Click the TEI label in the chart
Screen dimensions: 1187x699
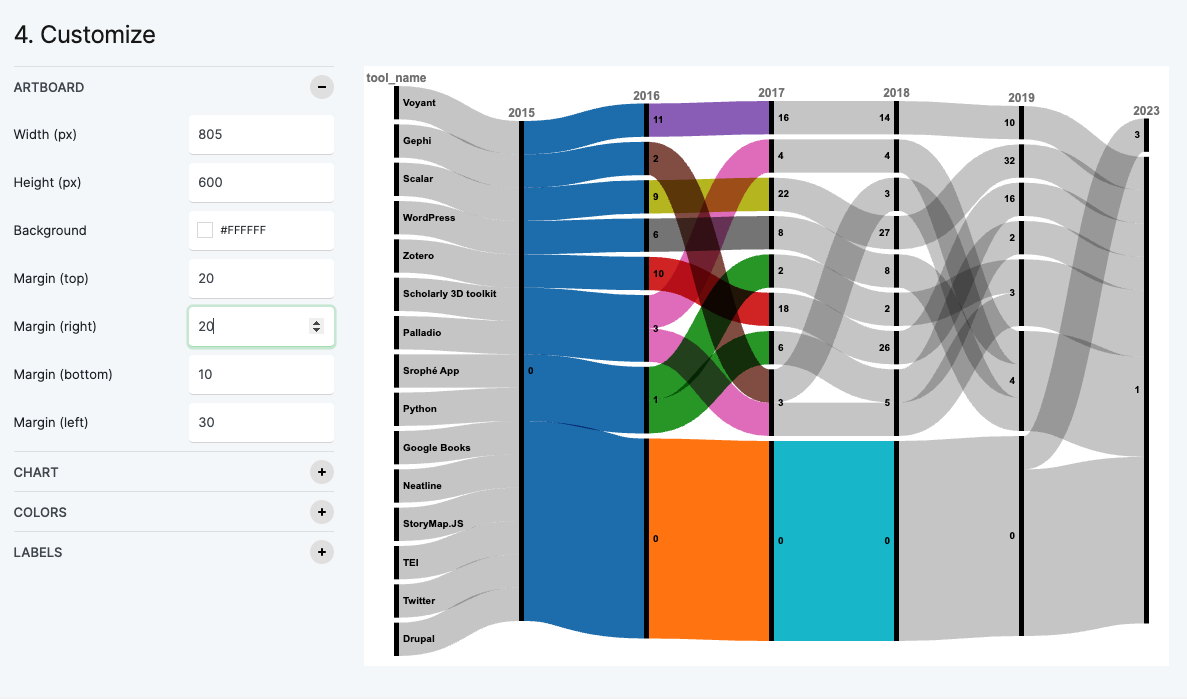click(410, 563)
